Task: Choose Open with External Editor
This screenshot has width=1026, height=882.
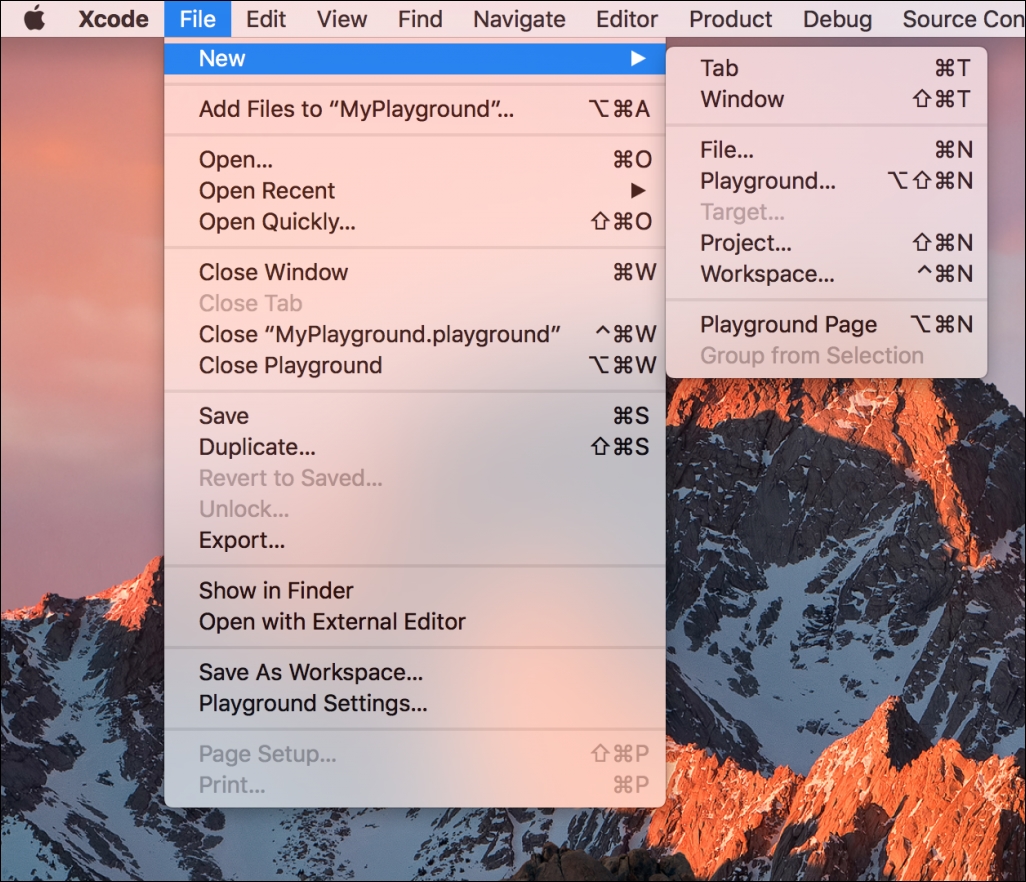Action: click(415, 621)
